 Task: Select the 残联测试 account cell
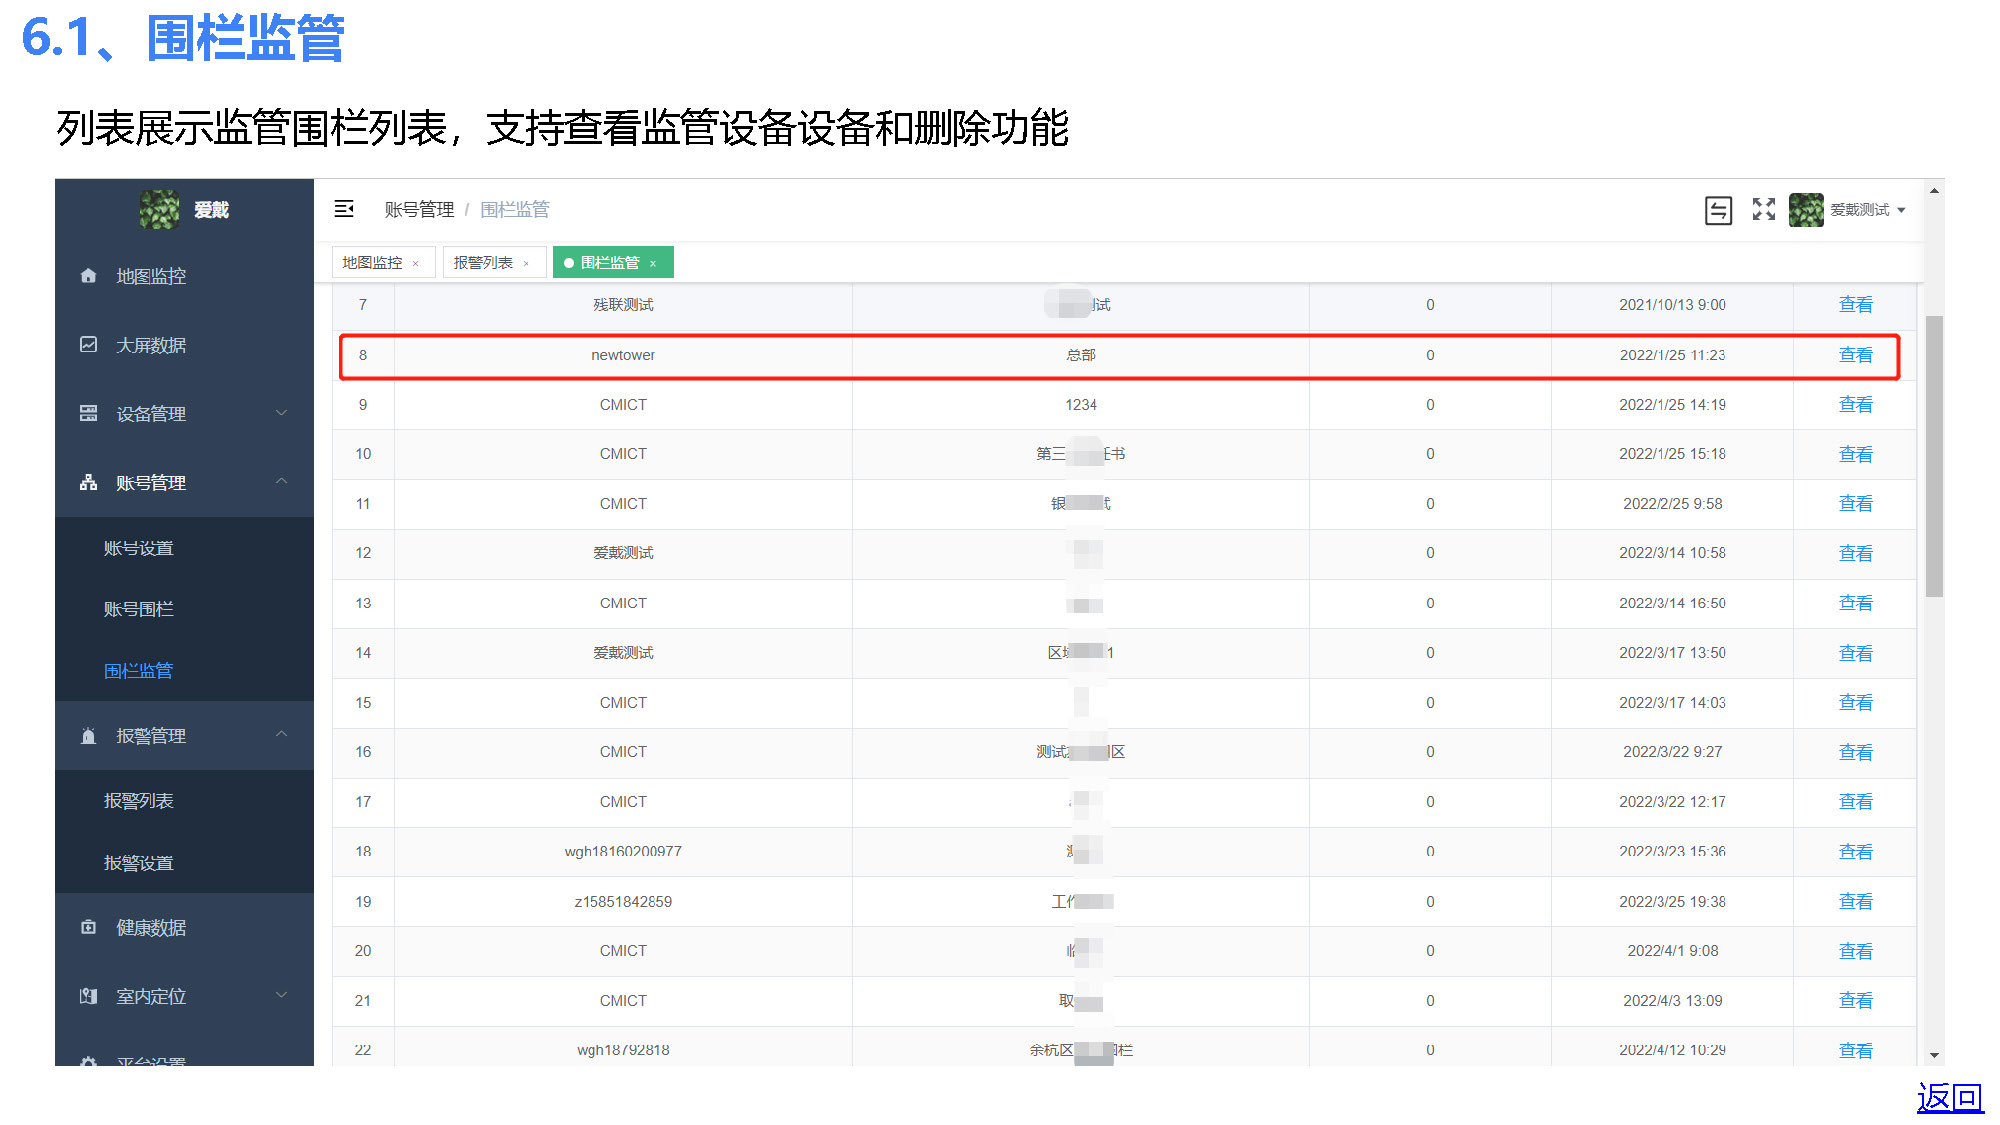[623, 305]
